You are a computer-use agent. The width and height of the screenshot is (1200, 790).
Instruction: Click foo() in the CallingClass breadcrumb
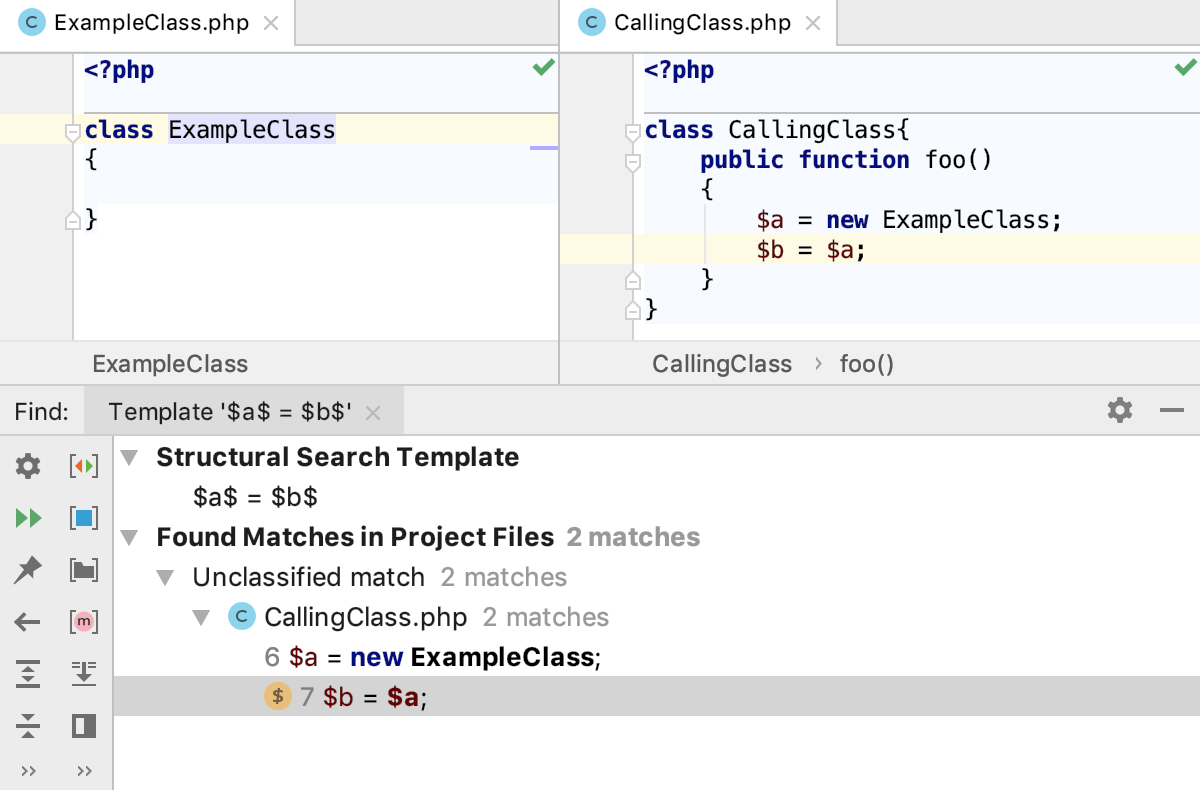[866, 363]
